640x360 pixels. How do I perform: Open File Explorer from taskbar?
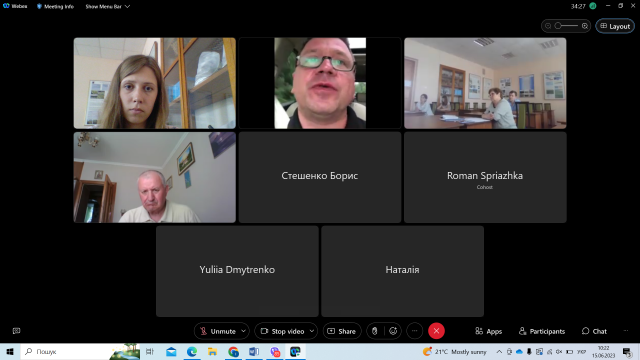[x=213, y=351]
